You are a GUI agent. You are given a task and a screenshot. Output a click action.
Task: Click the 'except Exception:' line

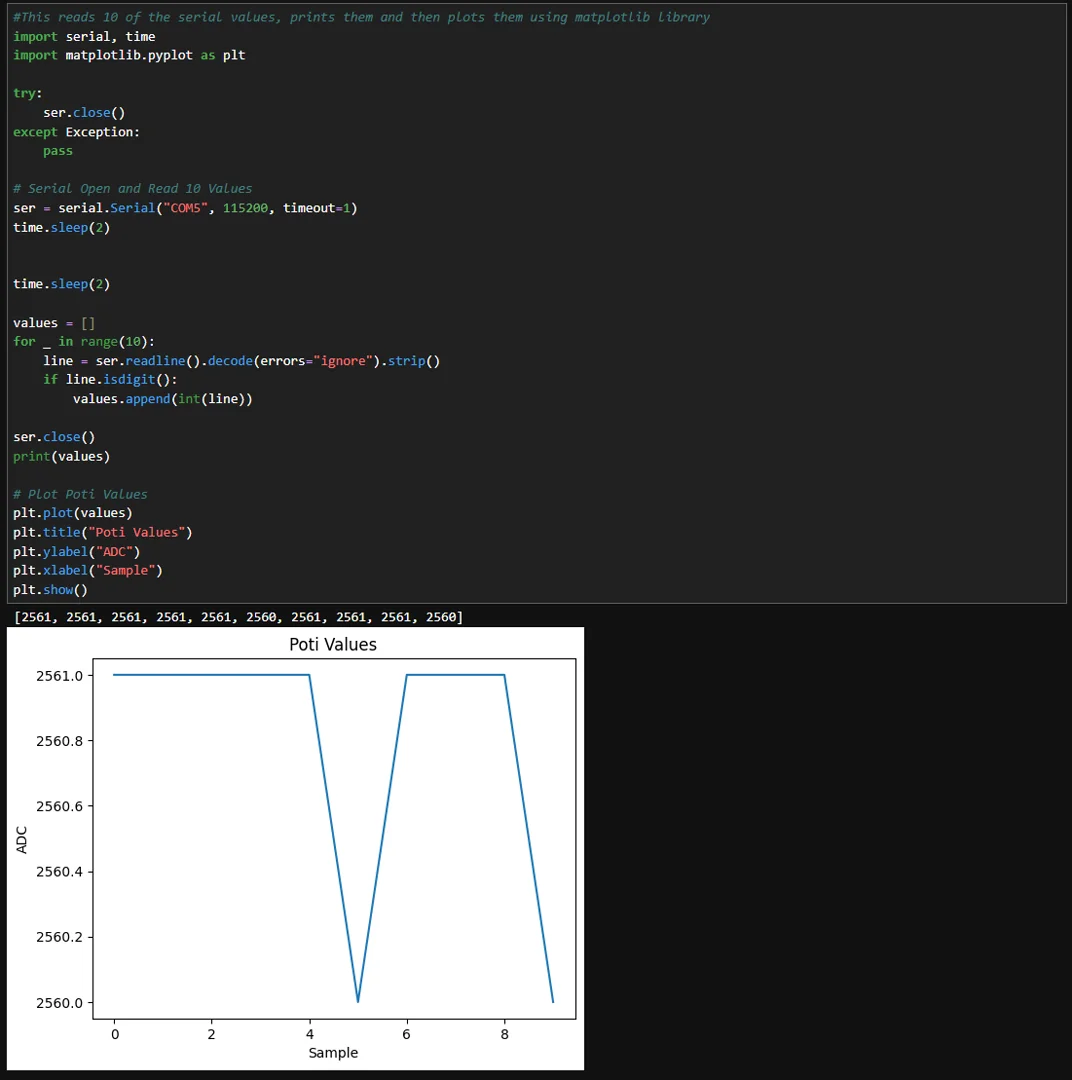pos(76,132)
